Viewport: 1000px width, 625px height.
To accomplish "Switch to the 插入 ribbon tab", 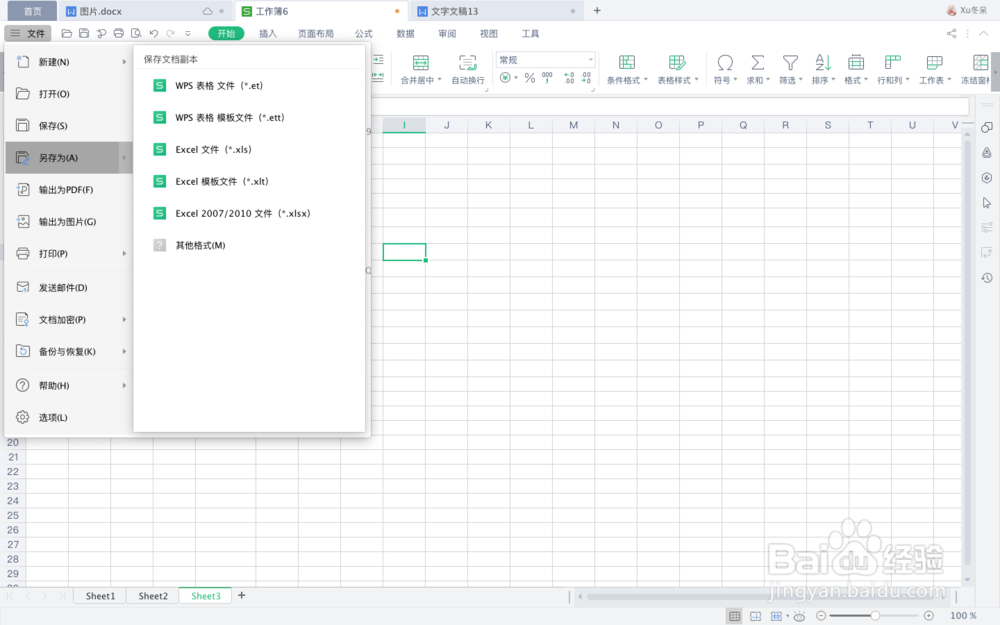I will pyautogui.click(x=268, y=34).
